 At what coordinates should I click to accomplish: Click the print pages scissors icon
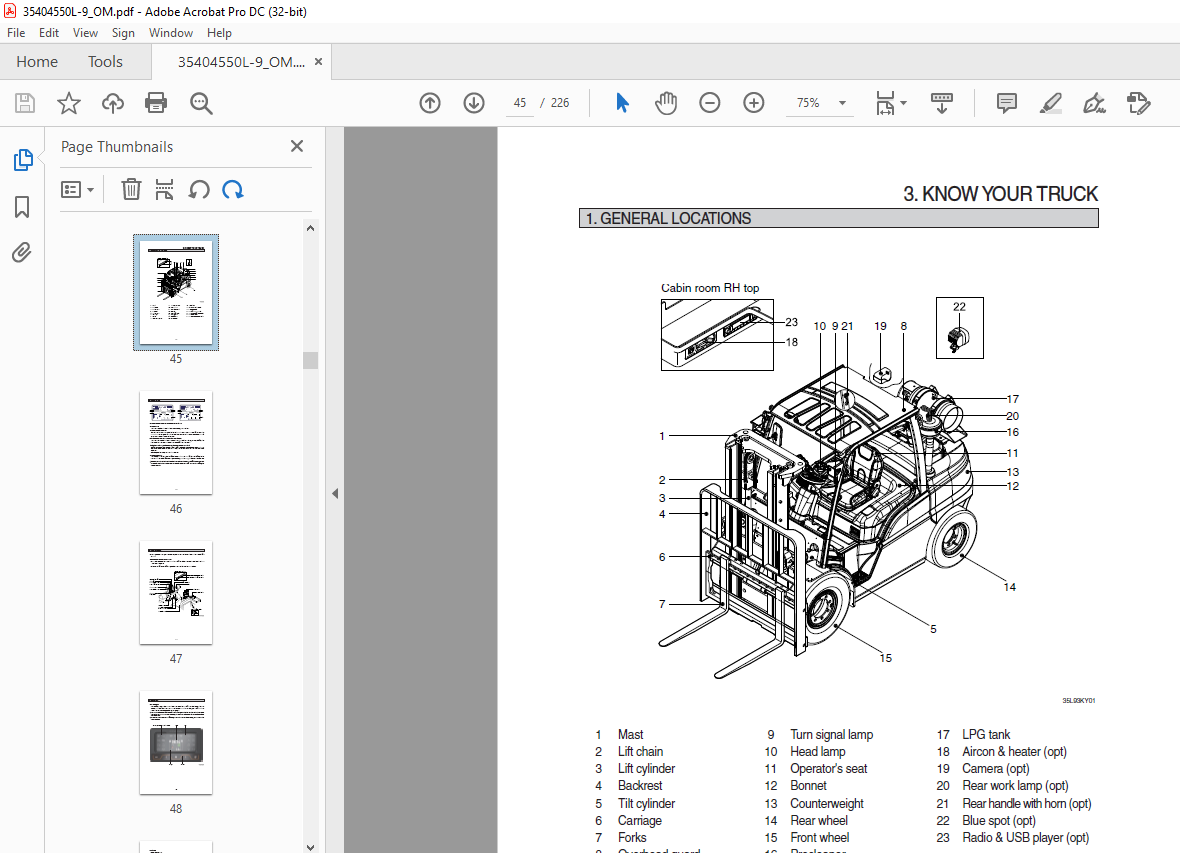tap(164, 190)
